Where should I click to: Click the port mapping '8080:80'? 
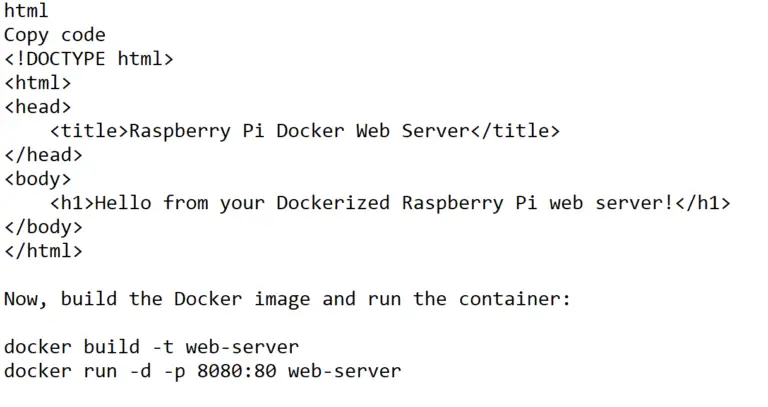237,371
